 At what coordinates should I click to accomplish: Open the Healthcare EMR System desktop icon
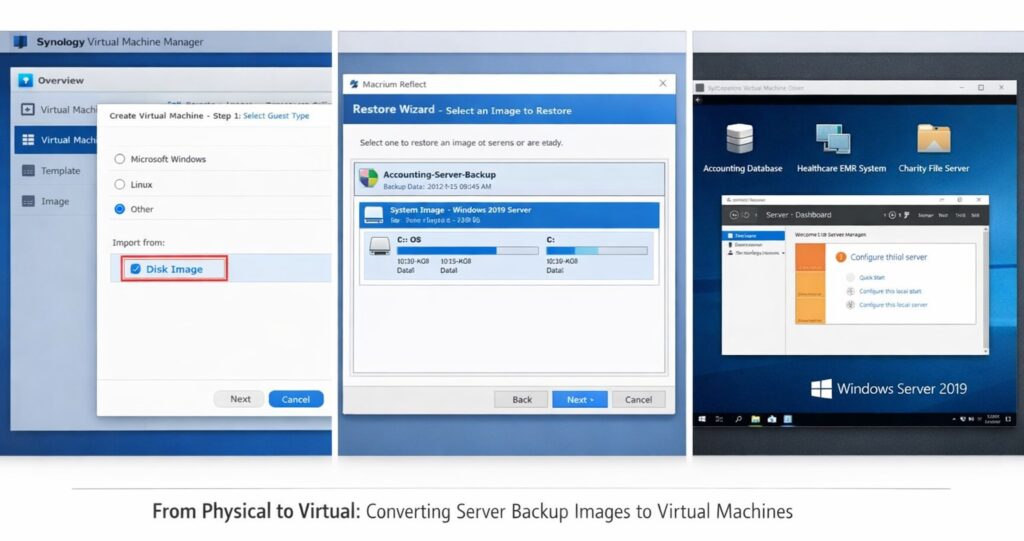(833, 139)
